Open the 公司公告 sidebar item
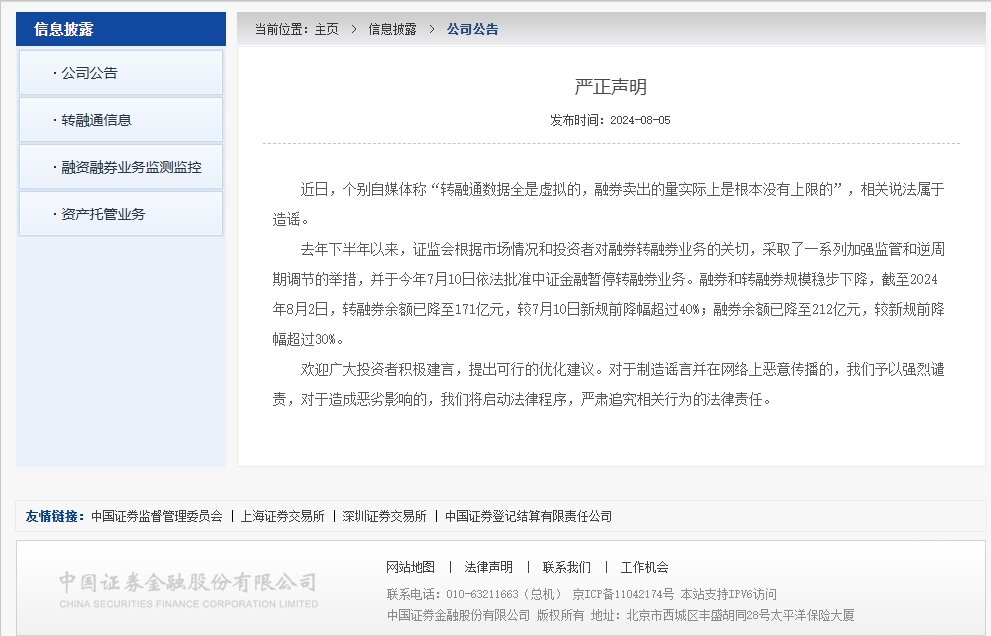 click(x=121, y=73)
